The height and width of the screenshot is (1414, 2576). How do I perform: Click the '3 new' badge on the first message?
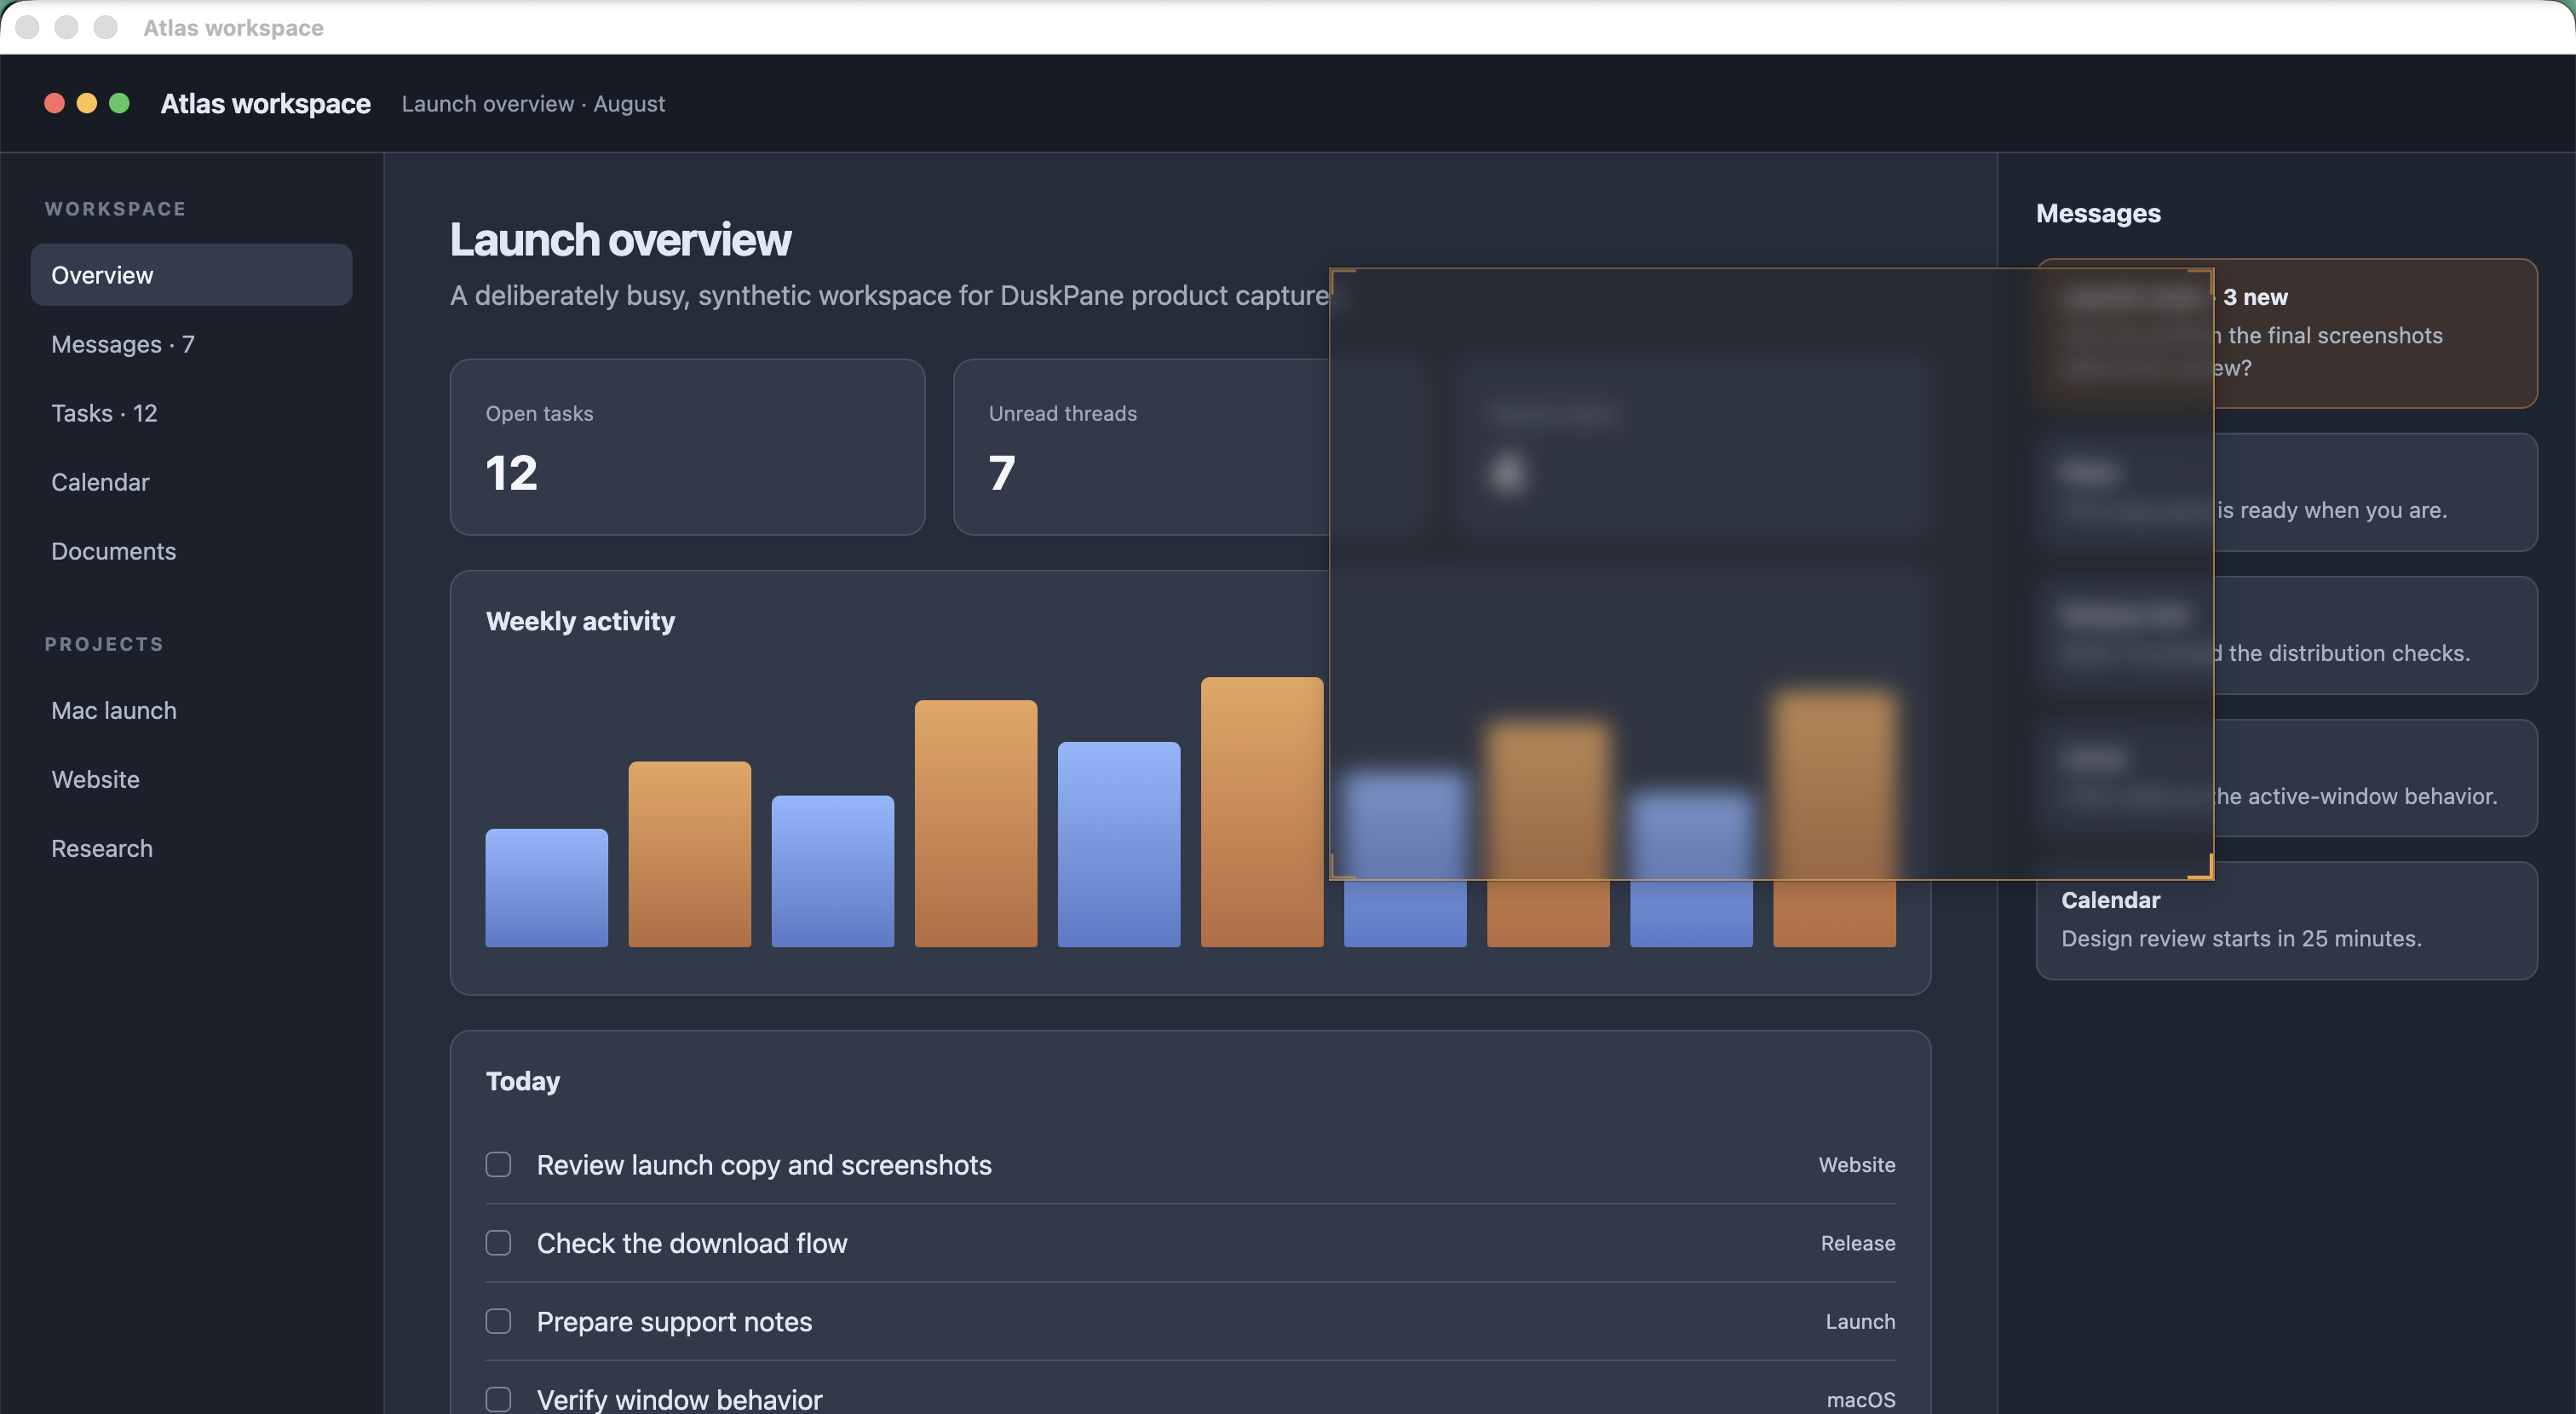2255,297
